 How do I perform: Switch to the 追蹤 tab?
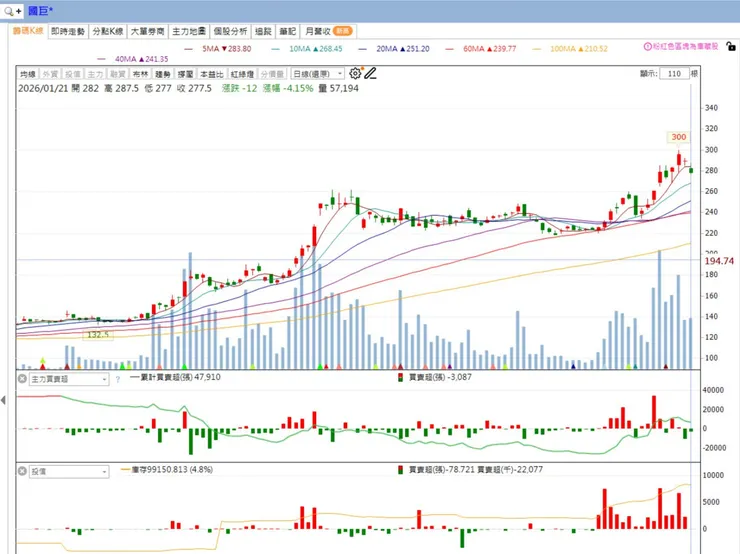click(x=263, y=31)
